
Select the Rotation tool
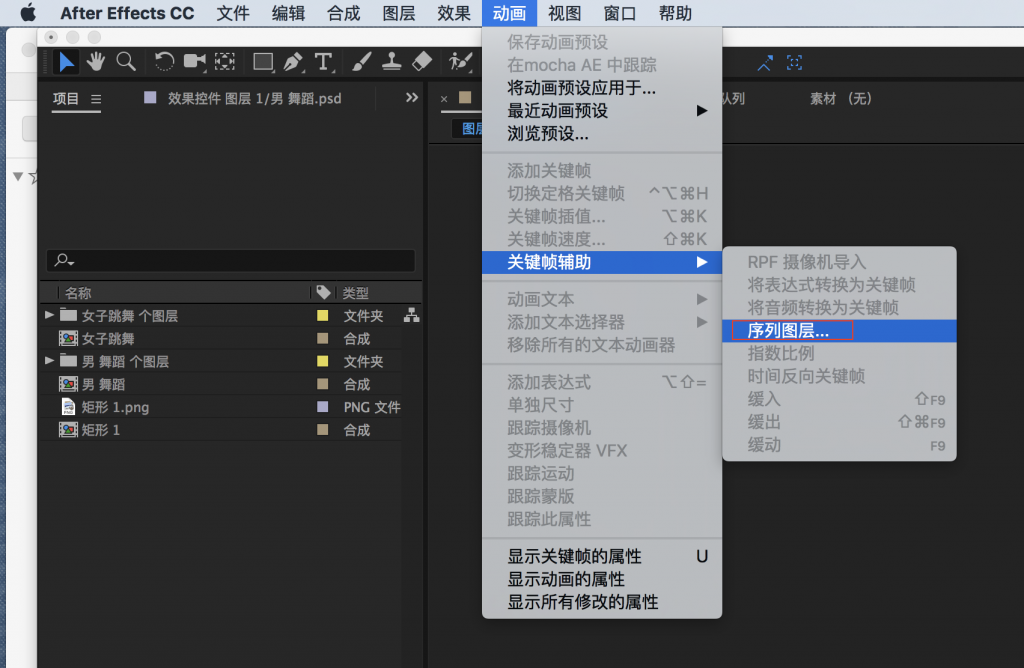point(164,62)
